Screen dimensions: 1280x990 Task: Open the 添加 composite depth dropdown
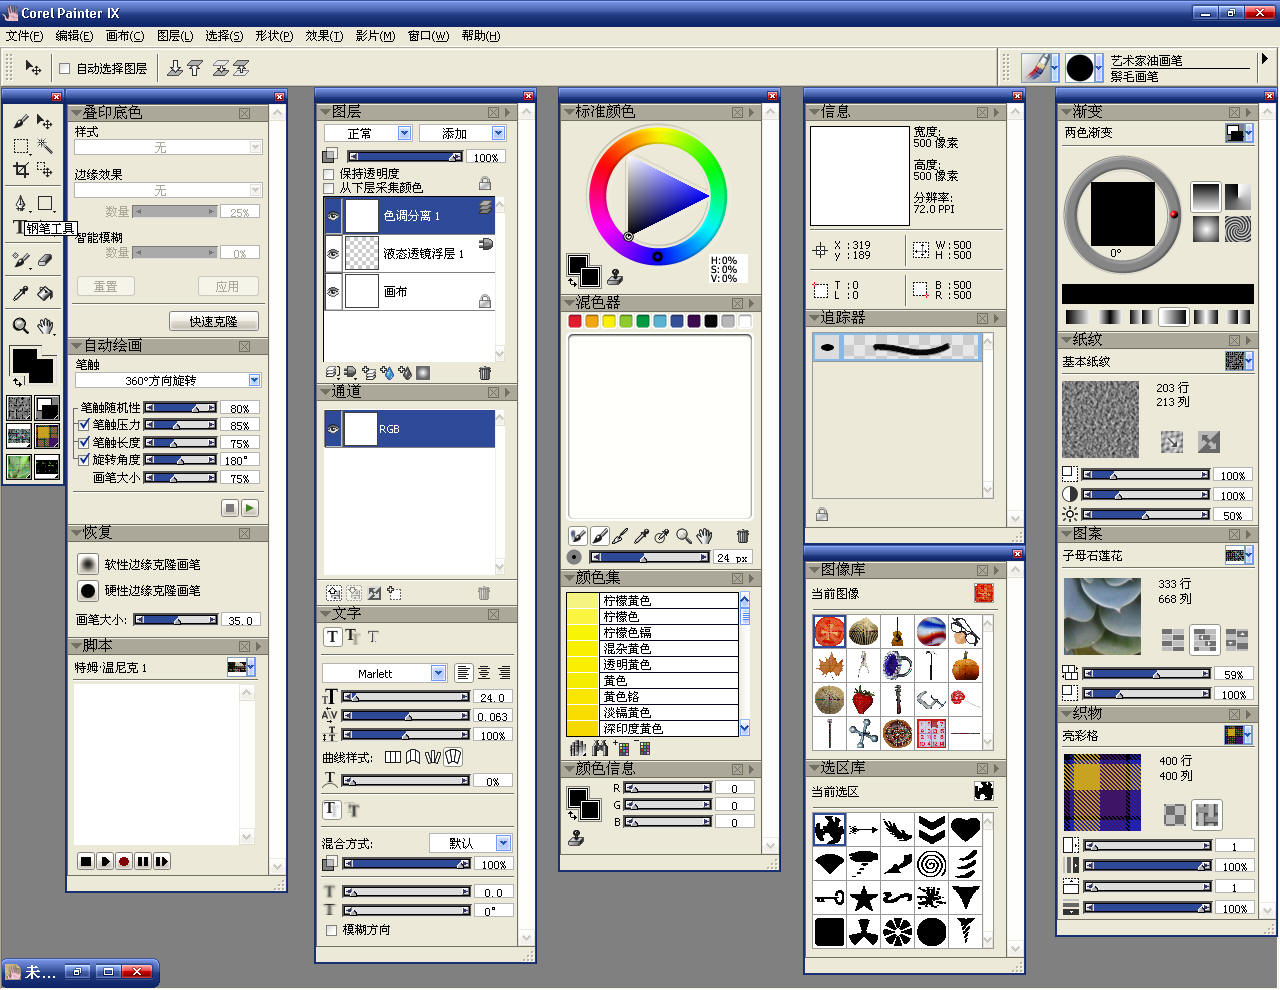498,133
